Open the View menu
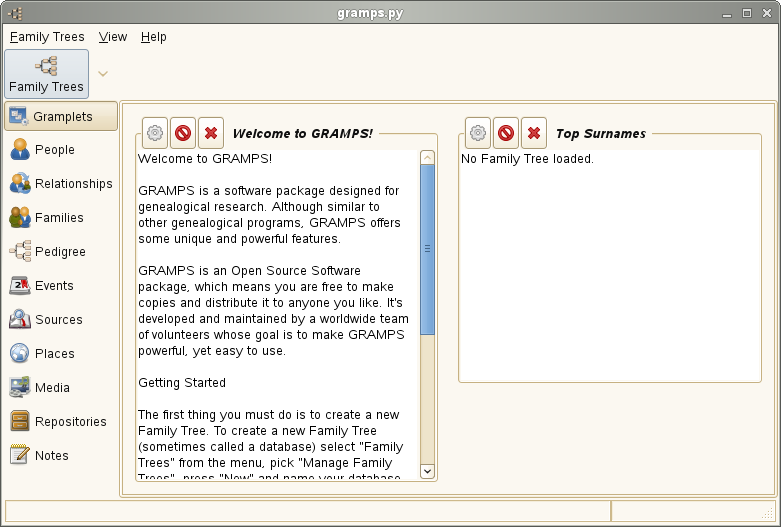The height and width of the screenshot is (527, 781). tap(113, 37)
